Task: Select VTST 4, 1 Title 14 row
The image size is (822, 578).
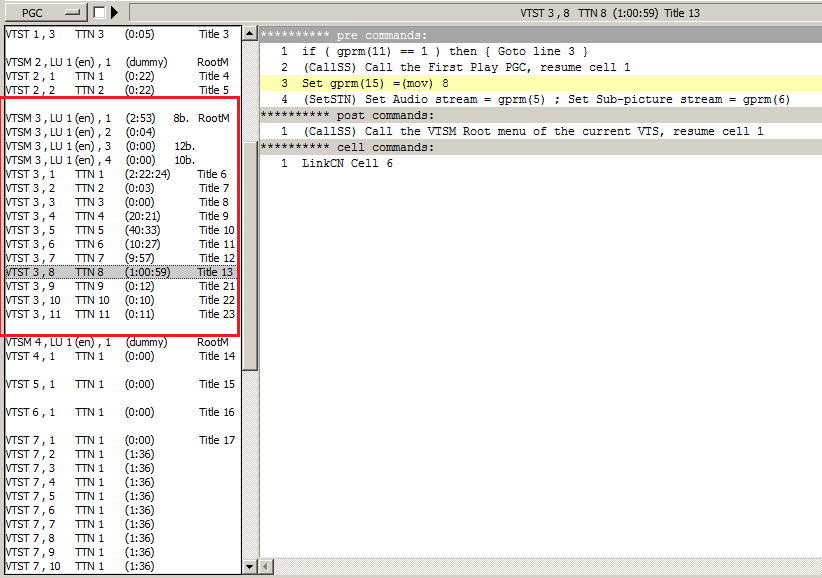Action: (122, 356)
